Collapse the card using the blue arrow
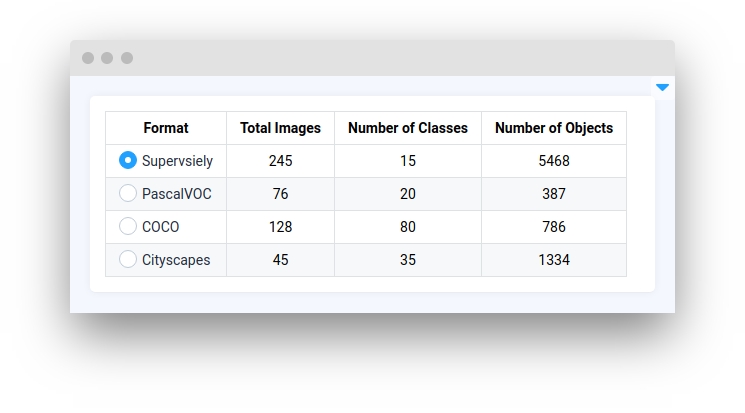 point(662,87)
